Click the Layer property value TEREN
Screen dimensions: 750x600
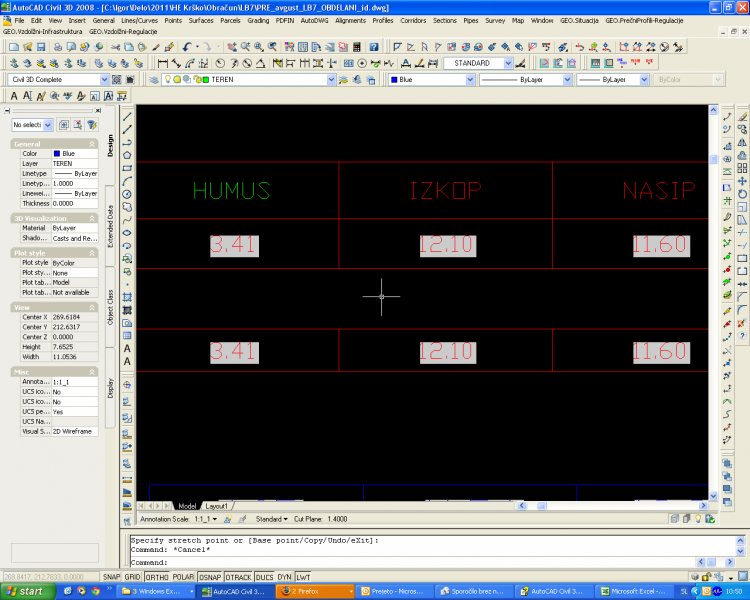75,164
